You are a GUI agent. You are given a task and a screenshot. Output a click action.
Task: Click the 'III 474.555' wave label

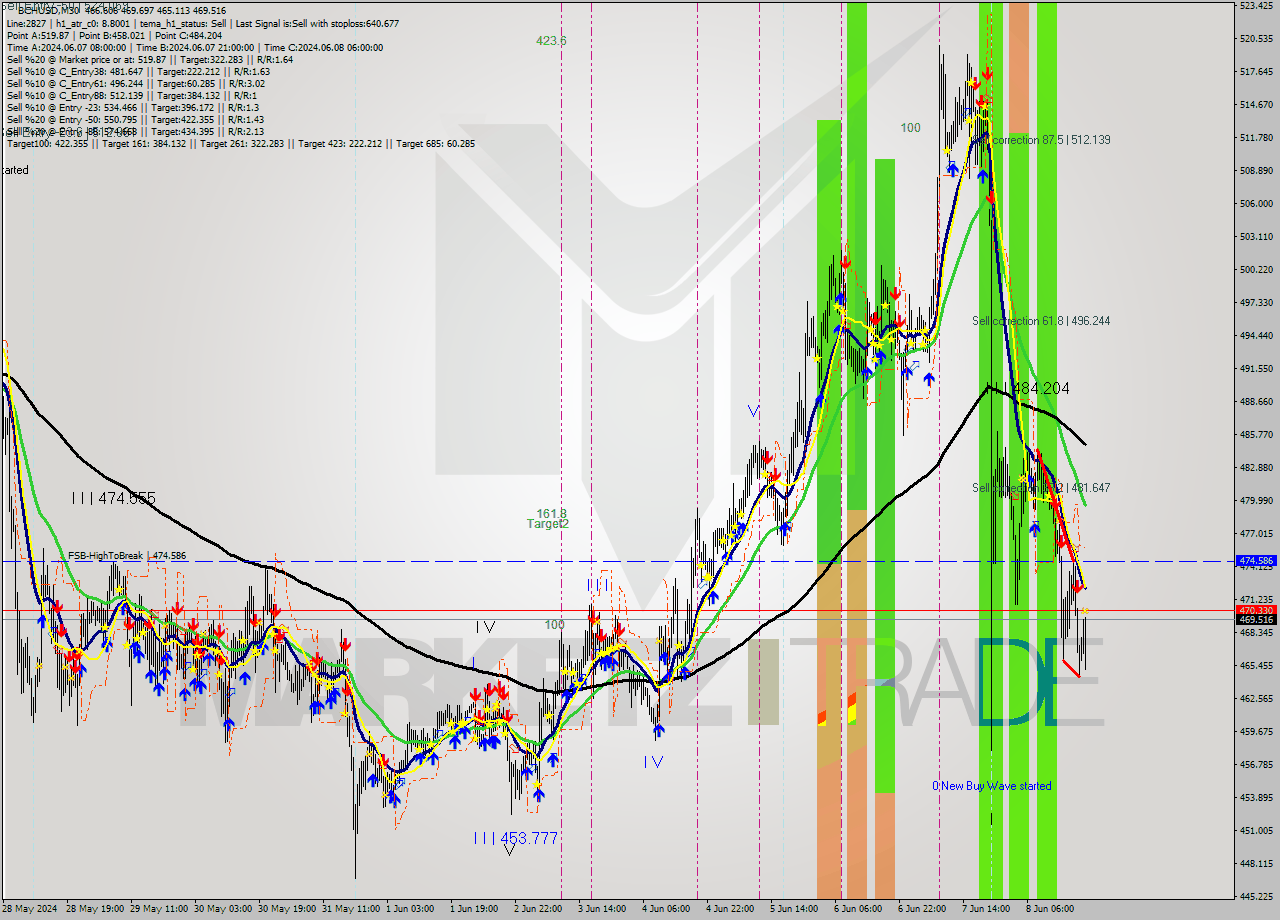point(113,498)
